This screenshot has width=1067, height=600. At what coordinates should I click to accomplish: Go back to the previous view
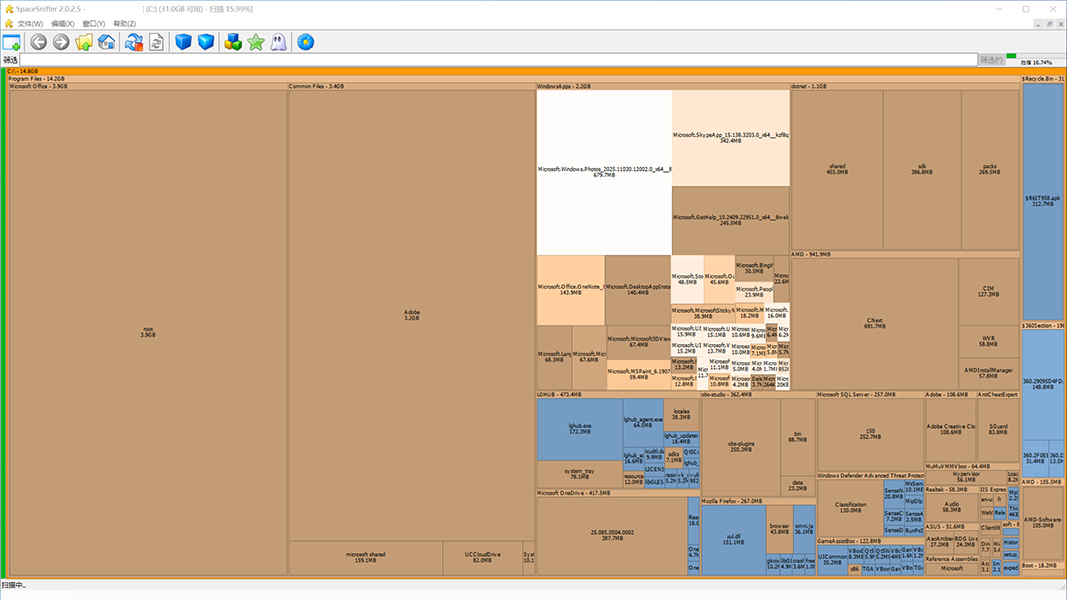[x=38, y=42]
